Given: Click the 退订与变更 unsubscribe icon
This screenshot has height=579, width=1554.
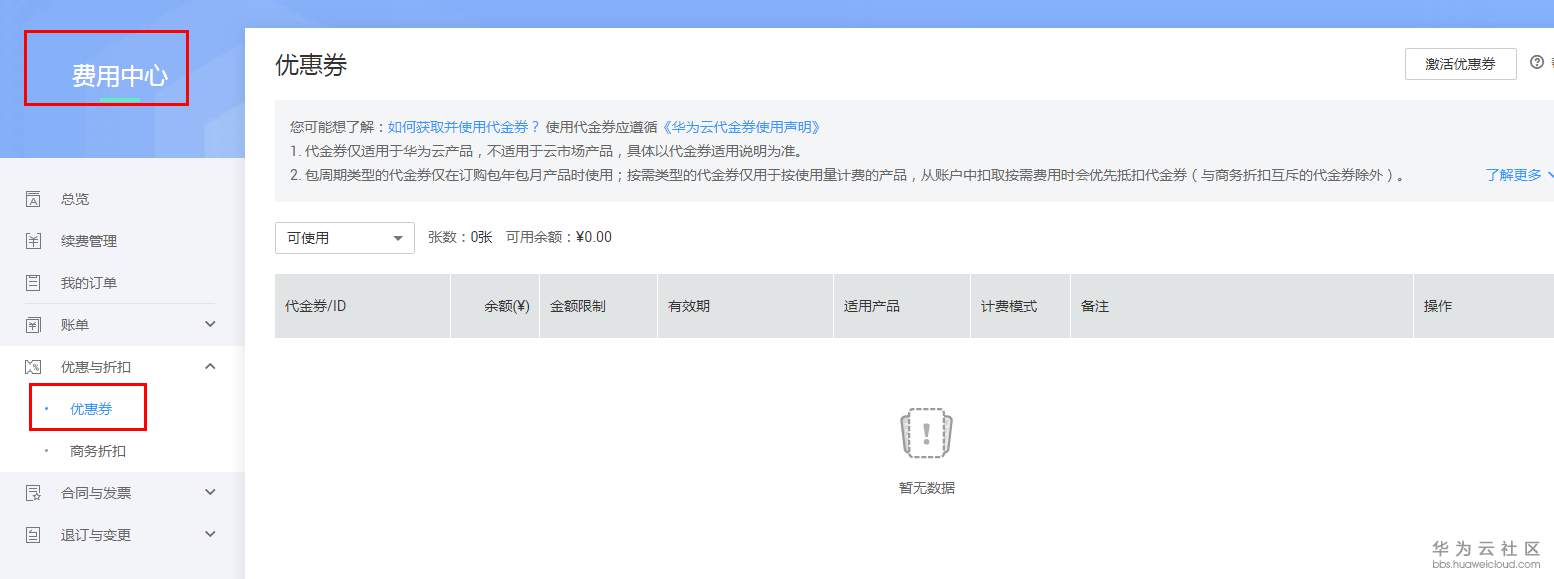Looking at the screenshot, I should pos(33,535).
